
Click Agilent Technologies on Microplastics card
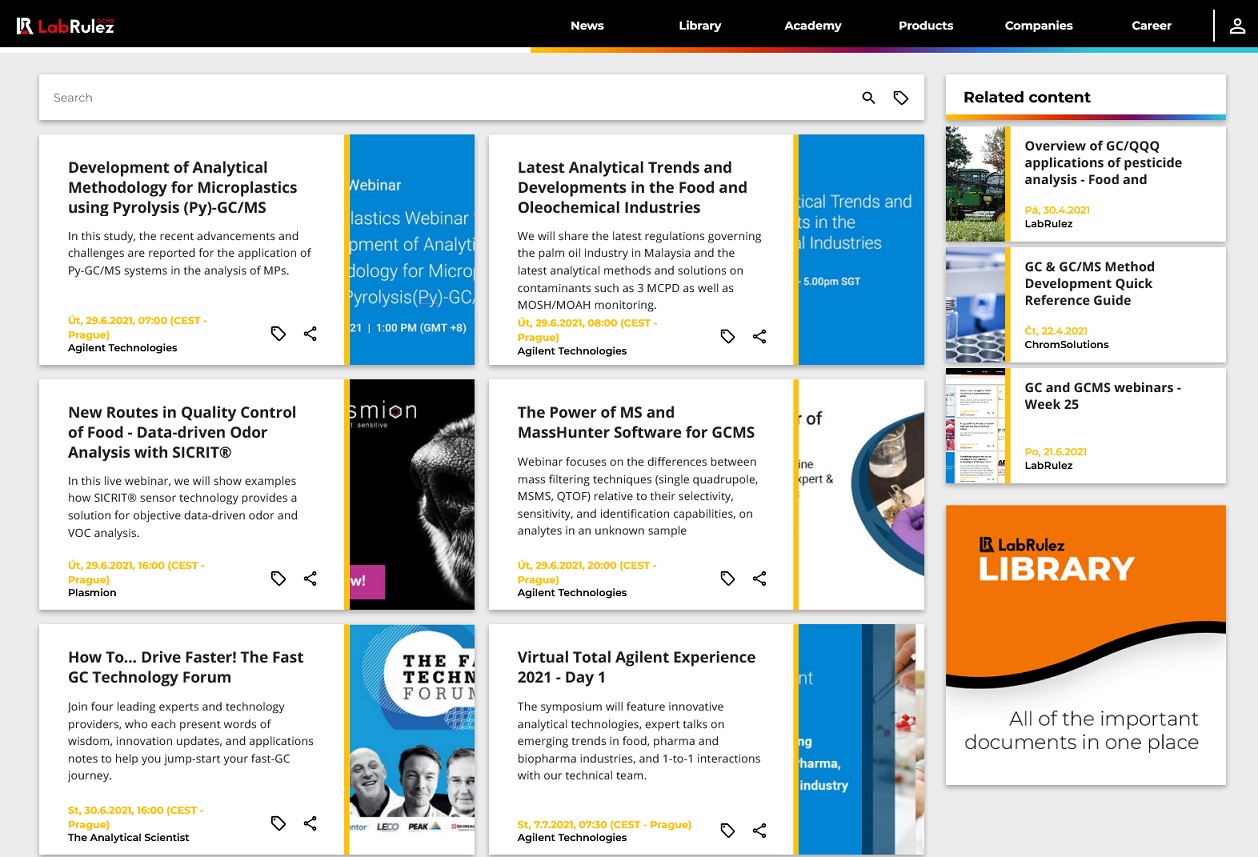(x=122, y=348)
